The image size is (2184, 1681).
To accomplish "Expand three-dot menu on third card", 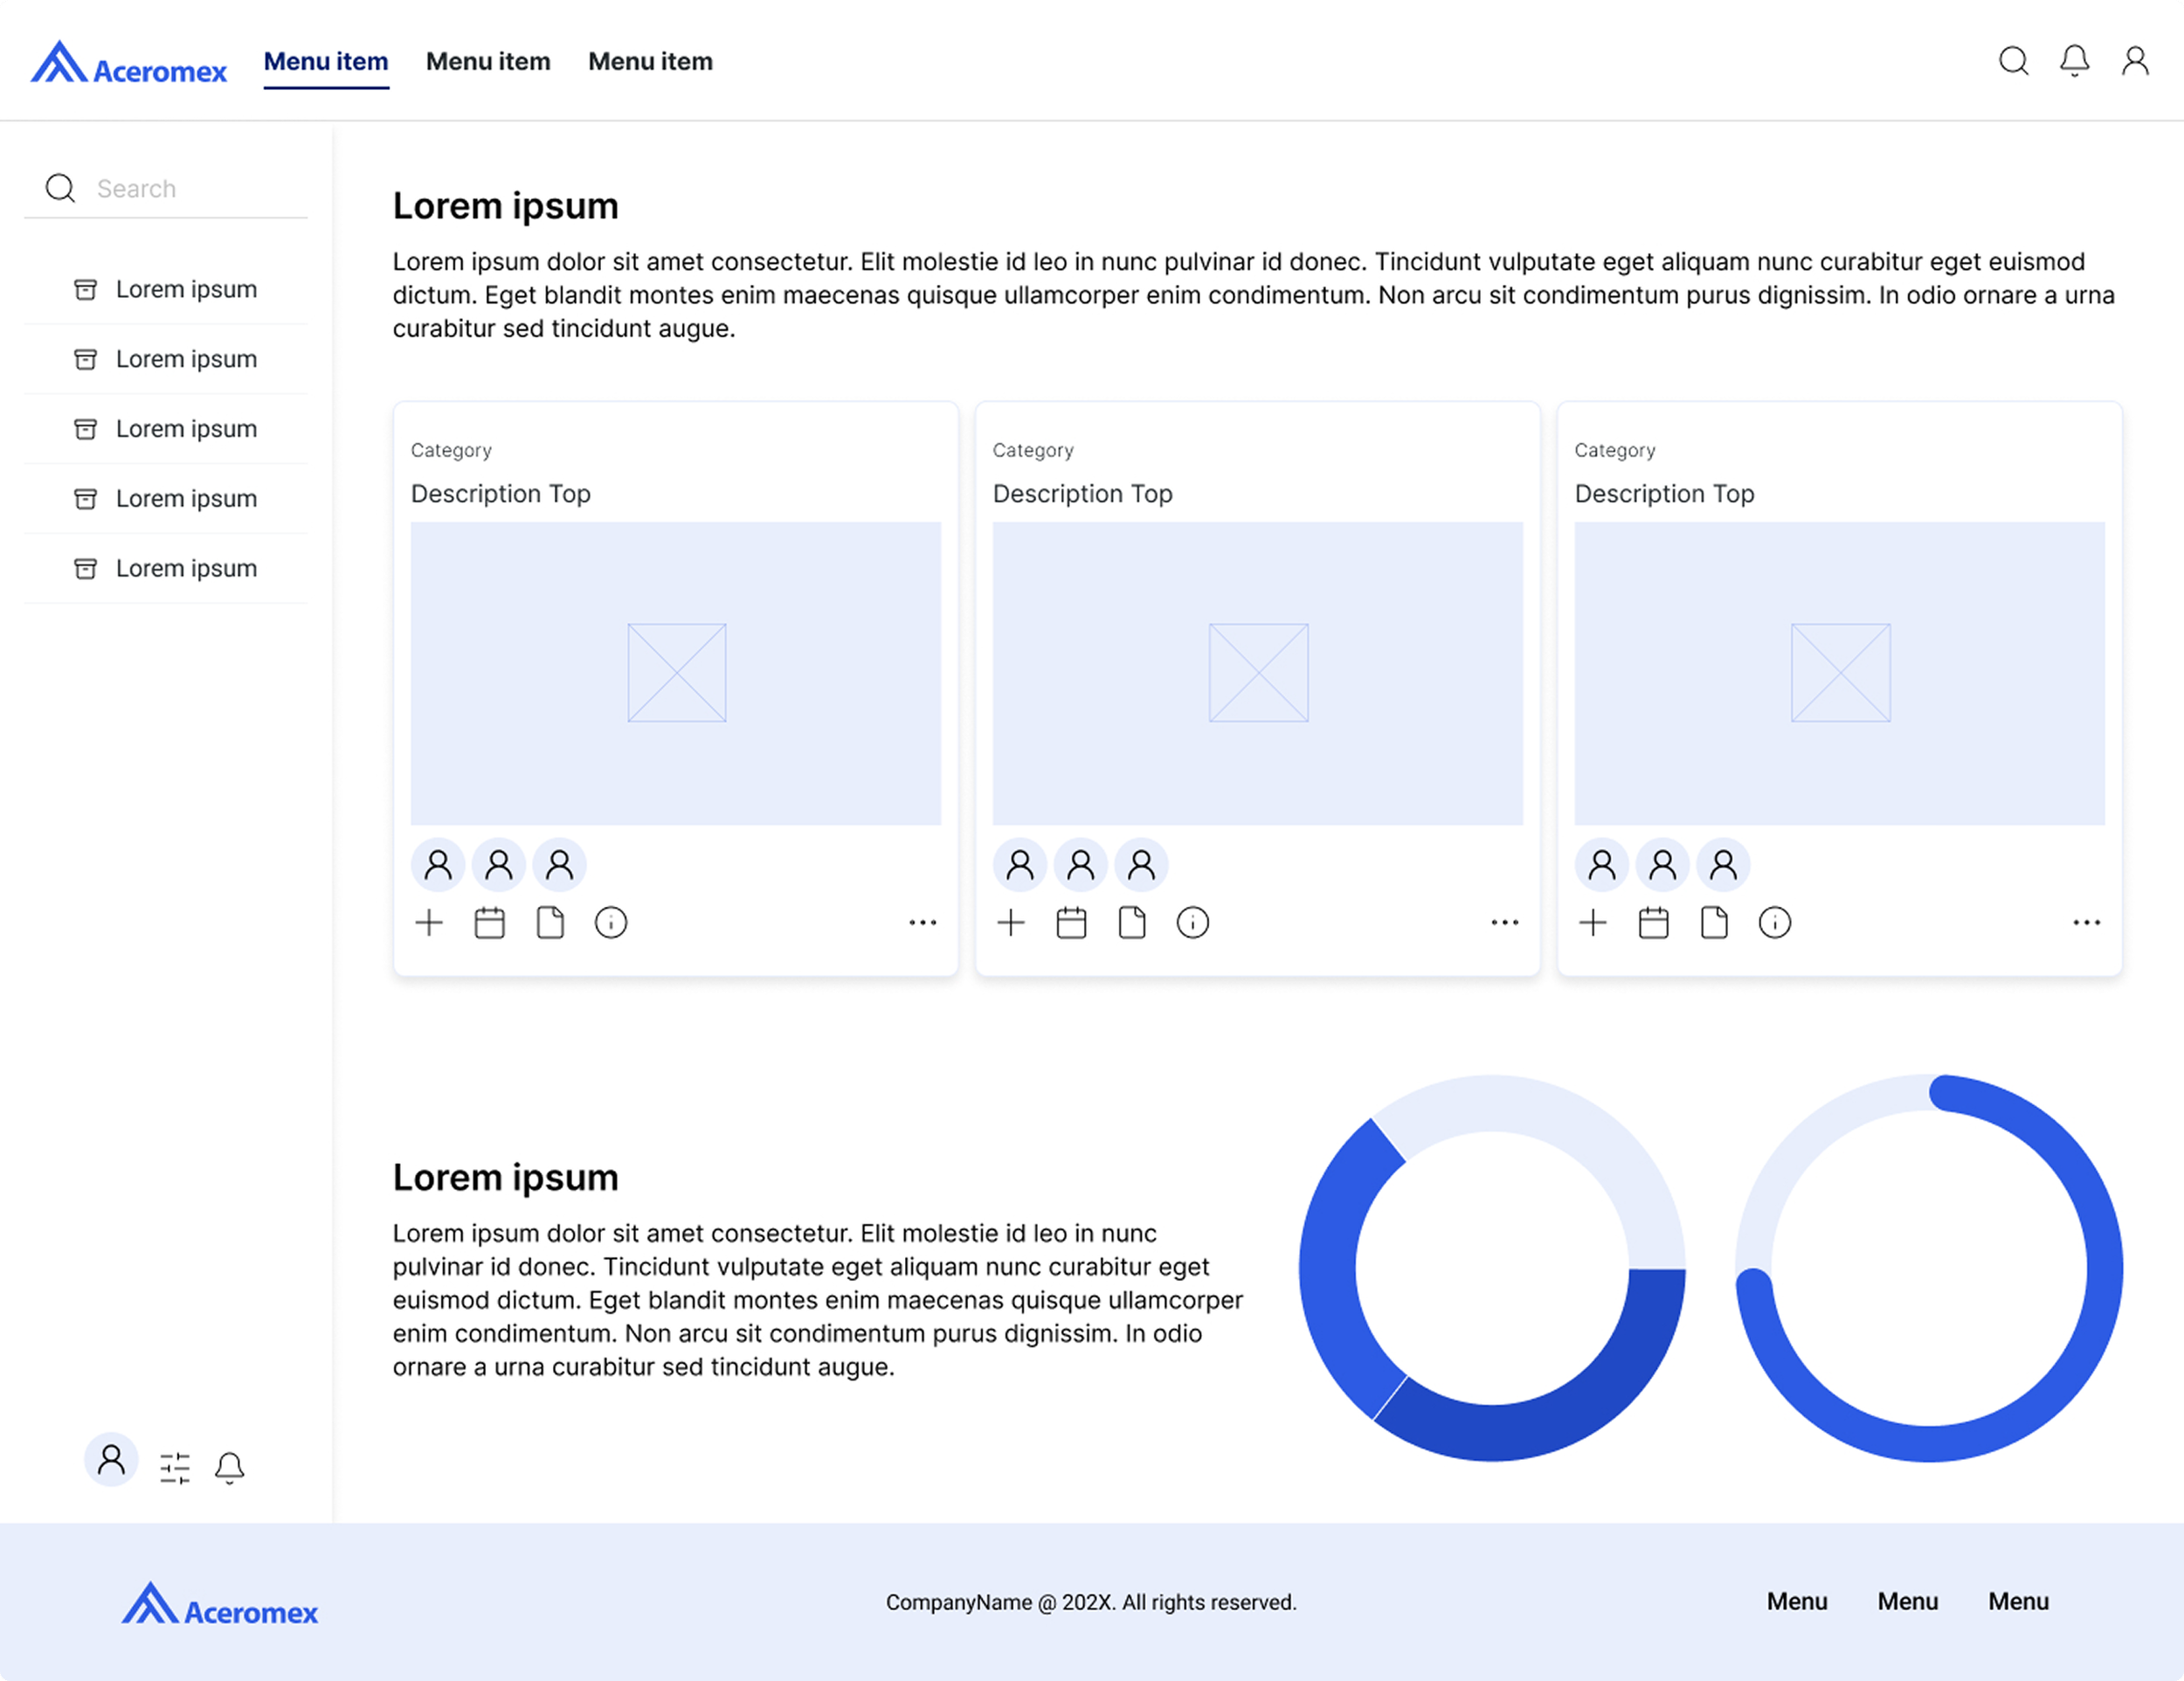I will (2086, 922).
